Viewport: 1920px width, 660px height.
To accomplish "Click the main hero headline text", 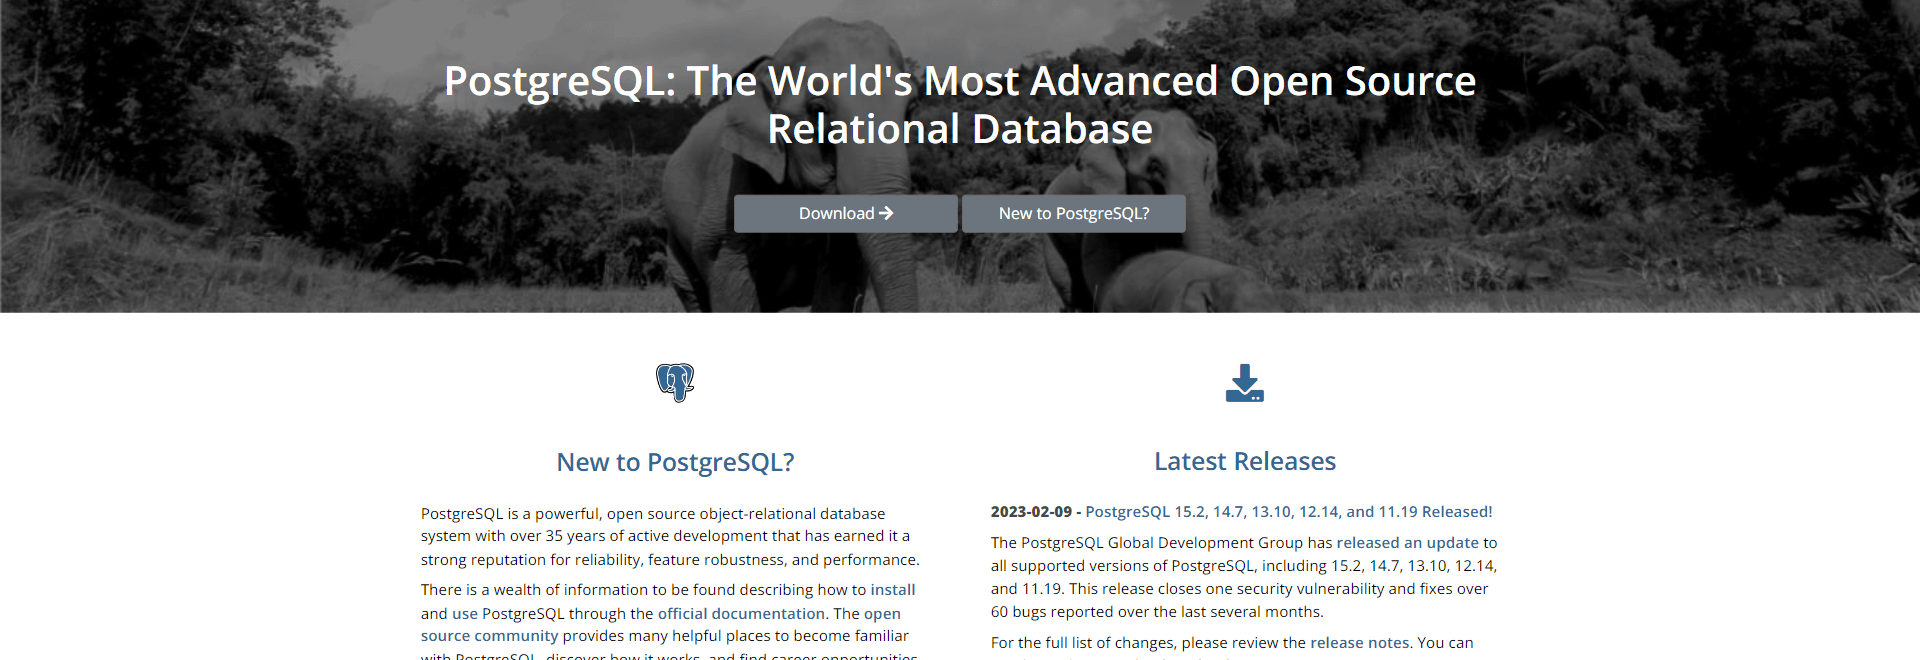I will click(x=960, y=105).
